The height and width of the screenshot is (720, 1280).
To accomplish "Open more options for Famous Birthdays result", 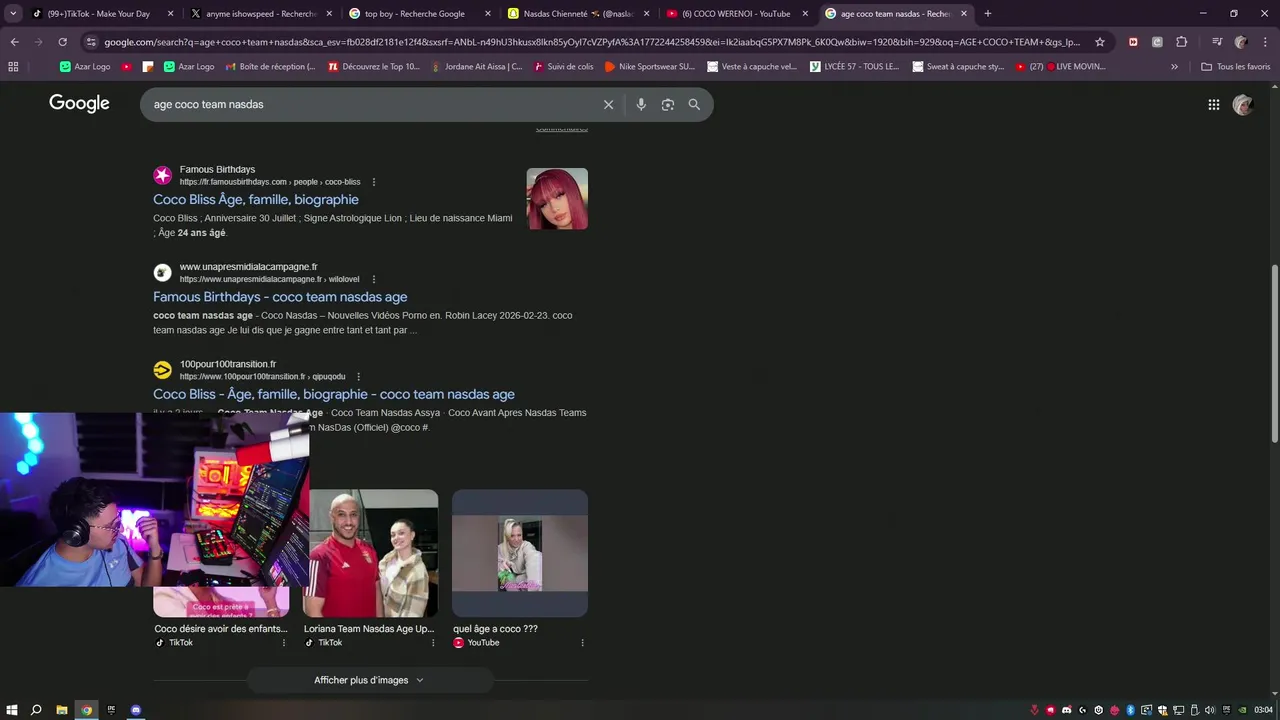I will click(x=374, y=182).
